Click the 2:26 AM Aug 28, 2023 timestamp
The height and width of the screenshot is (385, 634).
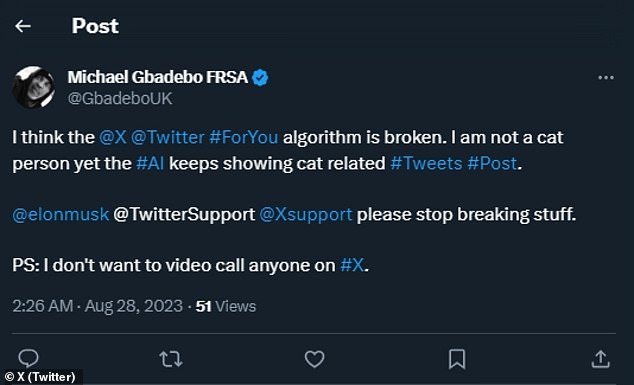[97, 306]
